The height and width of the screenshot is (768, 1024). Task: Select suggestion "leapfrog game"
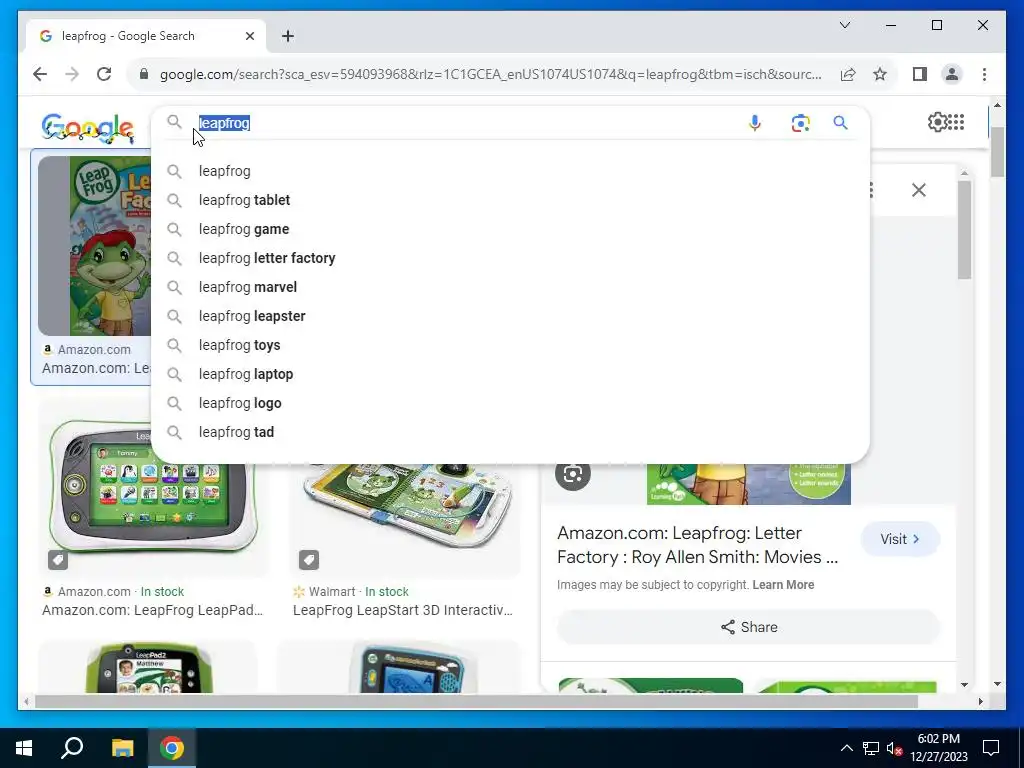coord(510,229)
